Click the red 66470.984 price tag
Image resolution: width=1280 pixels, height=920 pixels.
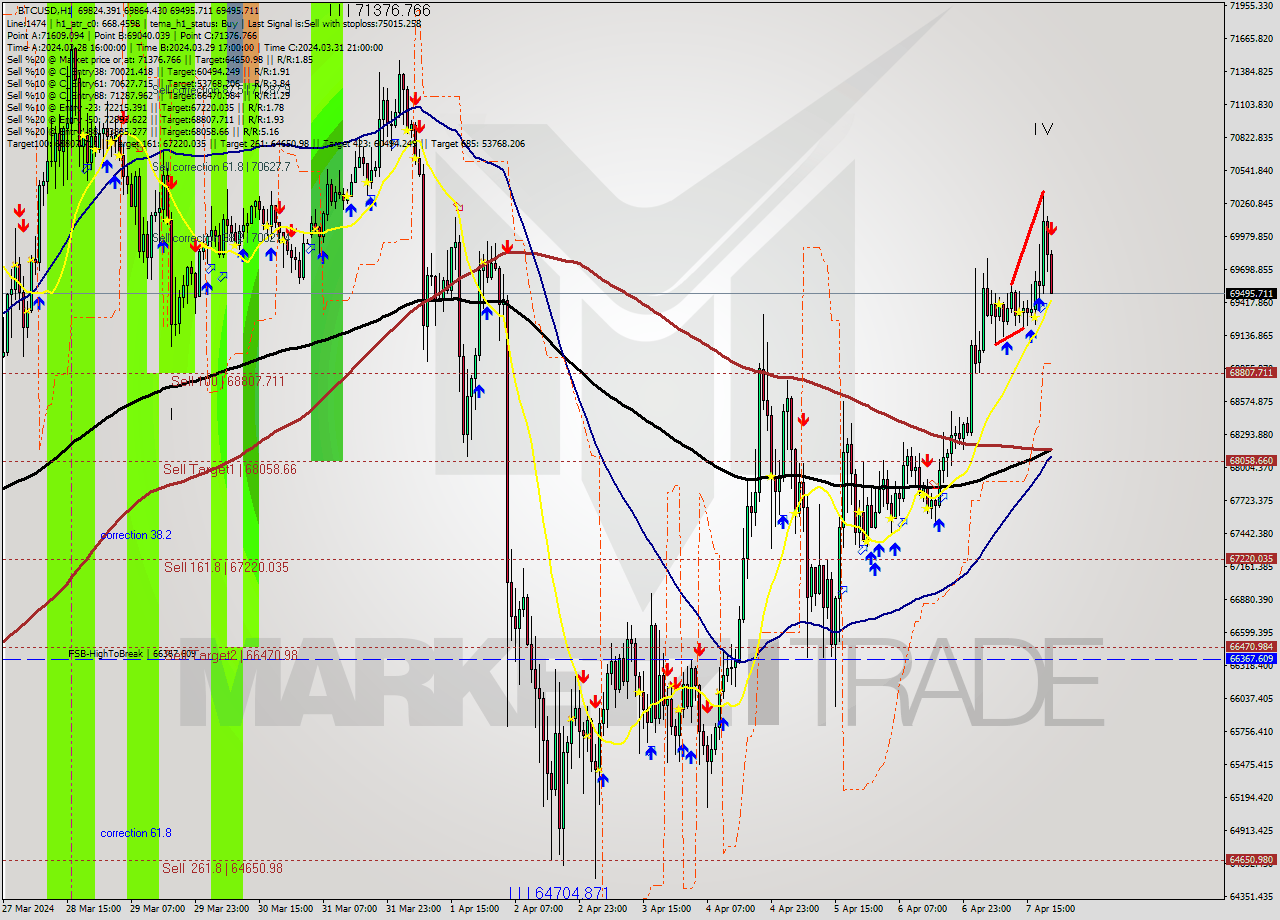(x=1250, y=647)
